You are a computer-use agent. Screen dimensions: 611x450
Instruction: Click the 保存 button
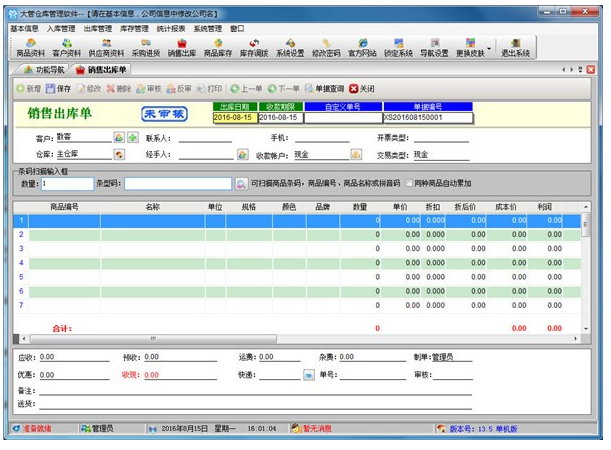tap(59, 89)
